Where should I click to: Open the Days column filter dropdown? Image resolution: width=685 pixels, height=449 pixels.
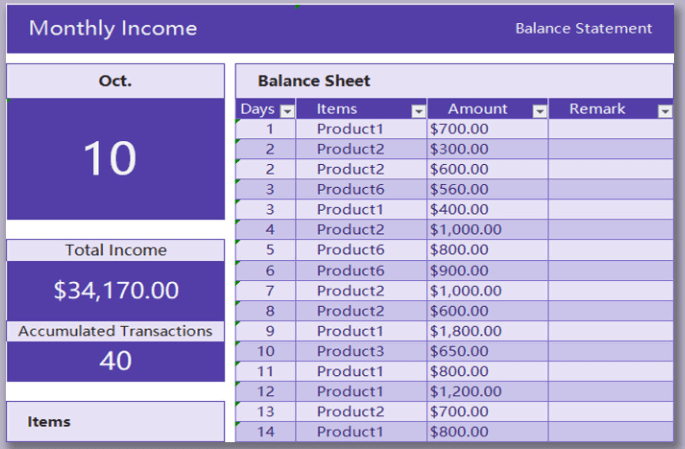click(x=287, y=111)
